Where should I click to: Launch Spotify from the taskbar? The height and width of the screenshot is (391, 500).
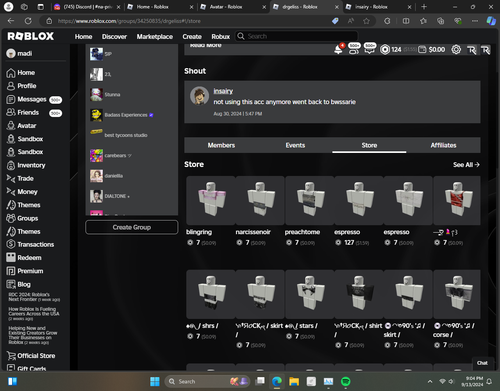[346, 381]
